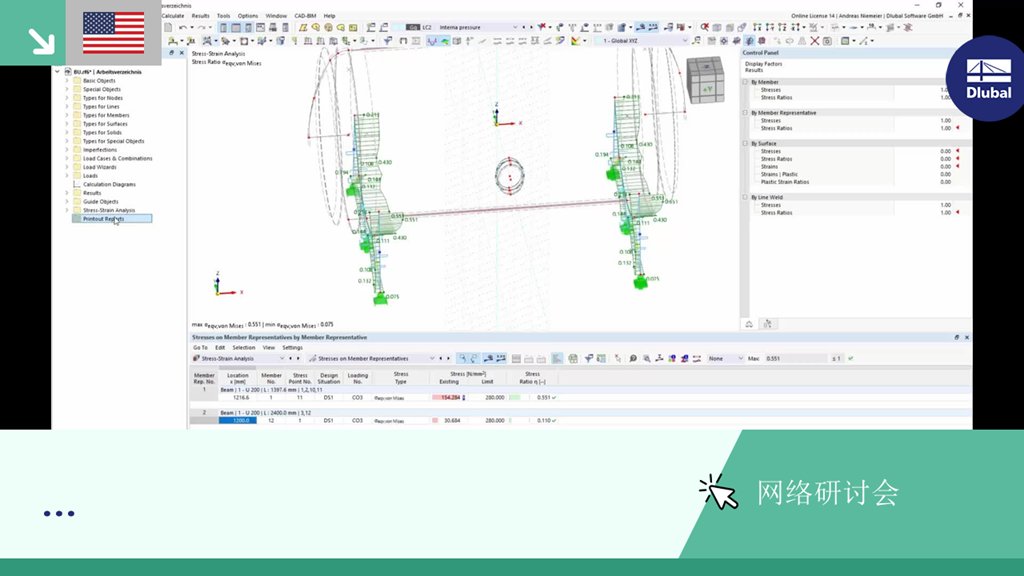The width and height of the screenshot is (1024, 576).
Task: Click the result diagram display icon
Action: 432,40
